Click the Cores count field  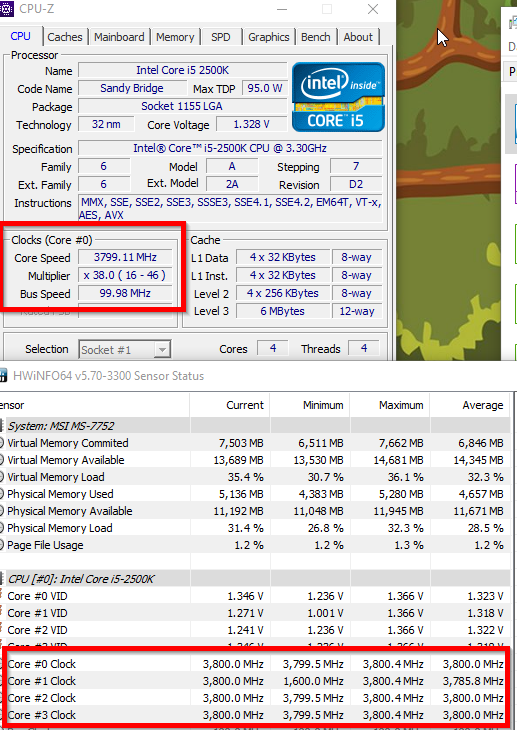click(x=273, y=348)
